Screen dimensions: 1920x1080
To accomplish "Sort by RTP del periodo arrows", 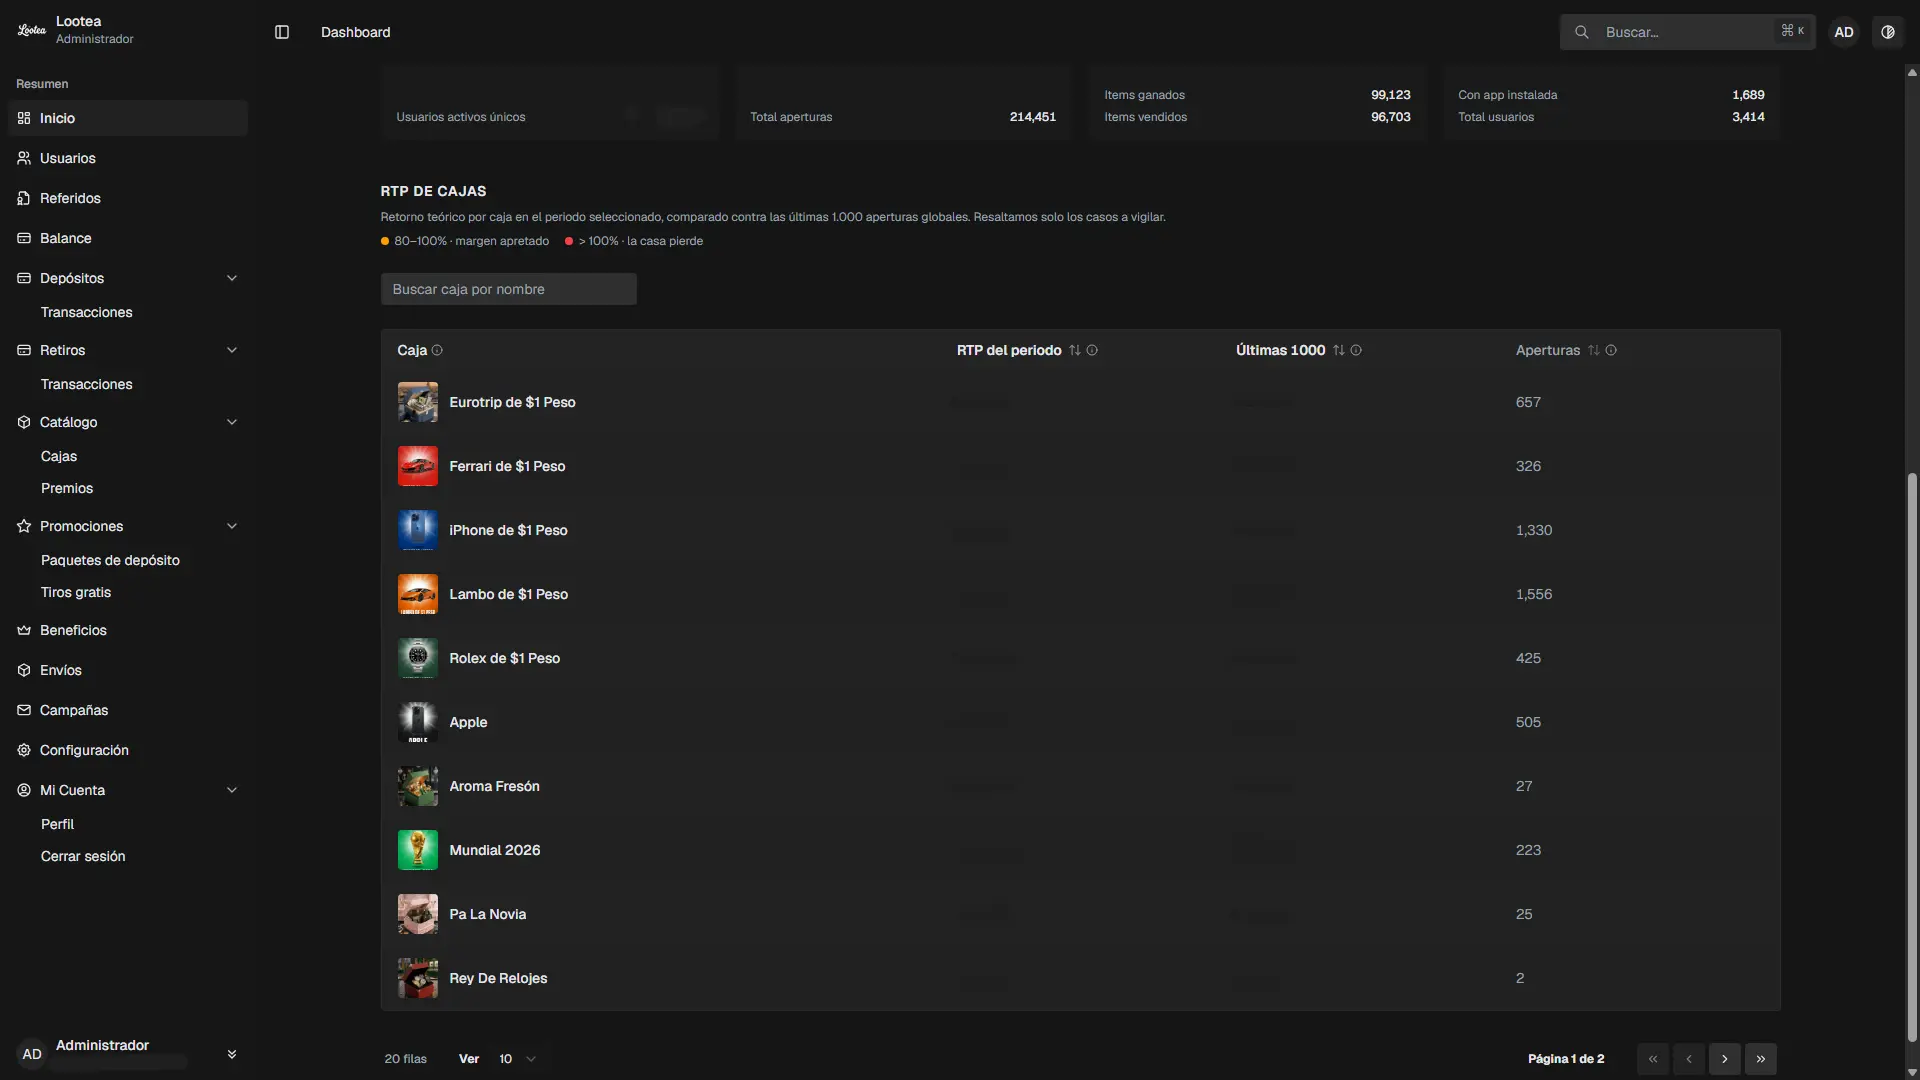I will 1075,350.
